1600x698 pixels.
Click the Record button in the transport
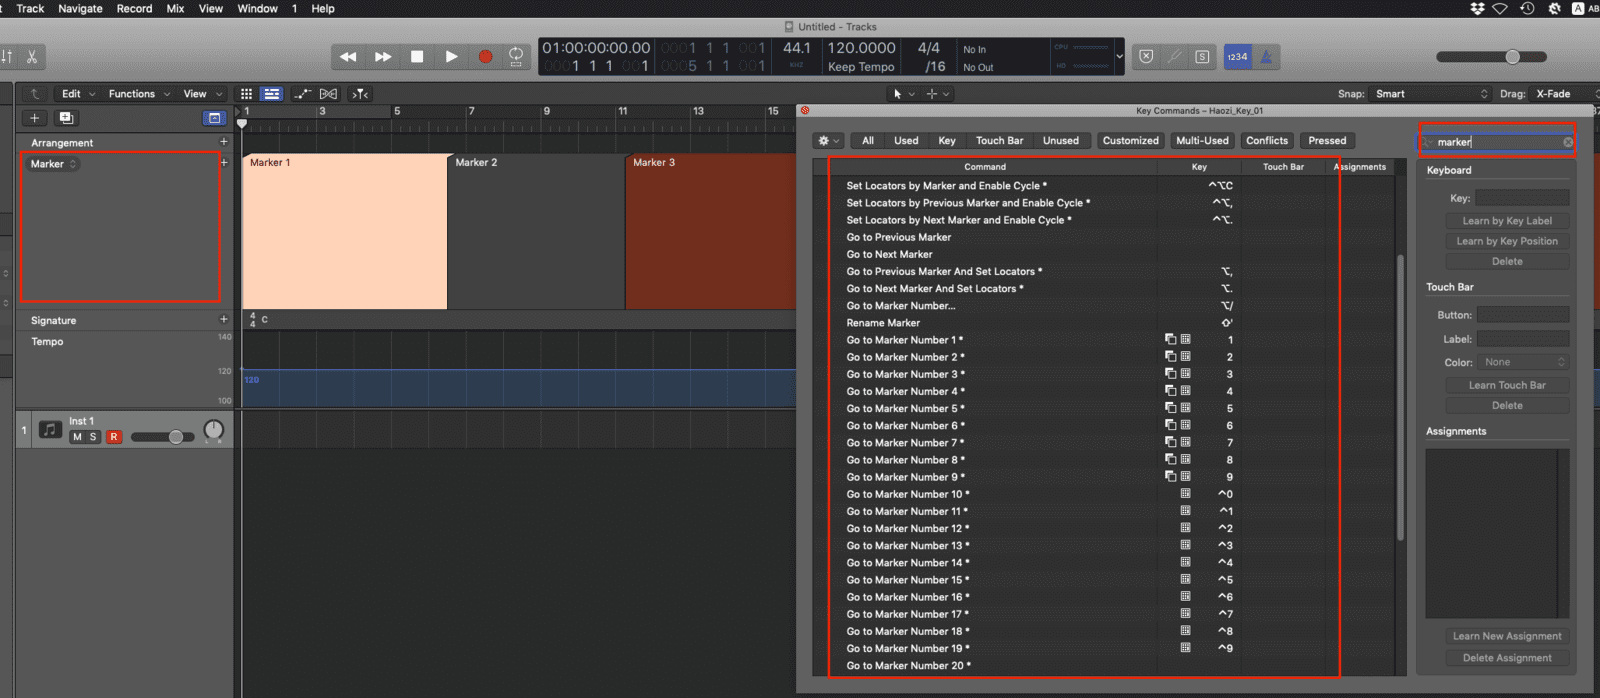tap(485, 57)
